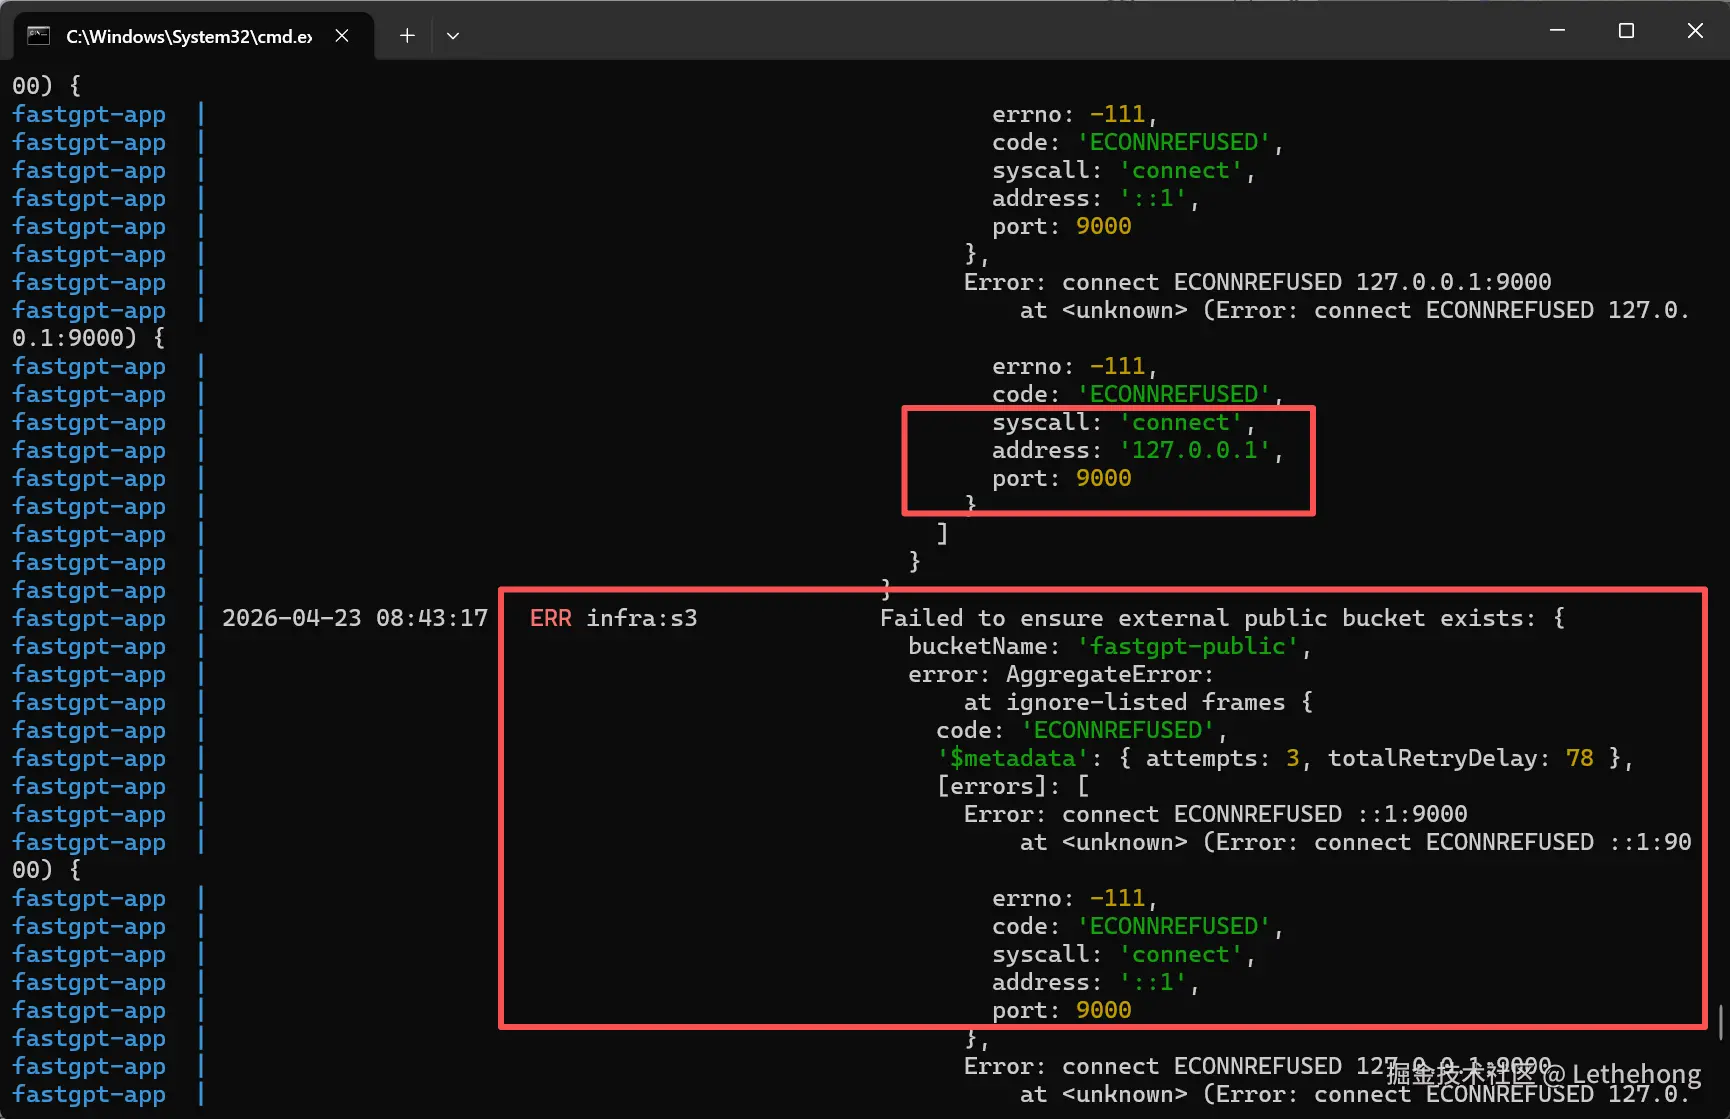
Task: Click the 'fastgpt-public' bucket name string
Action: point(1187,646)
